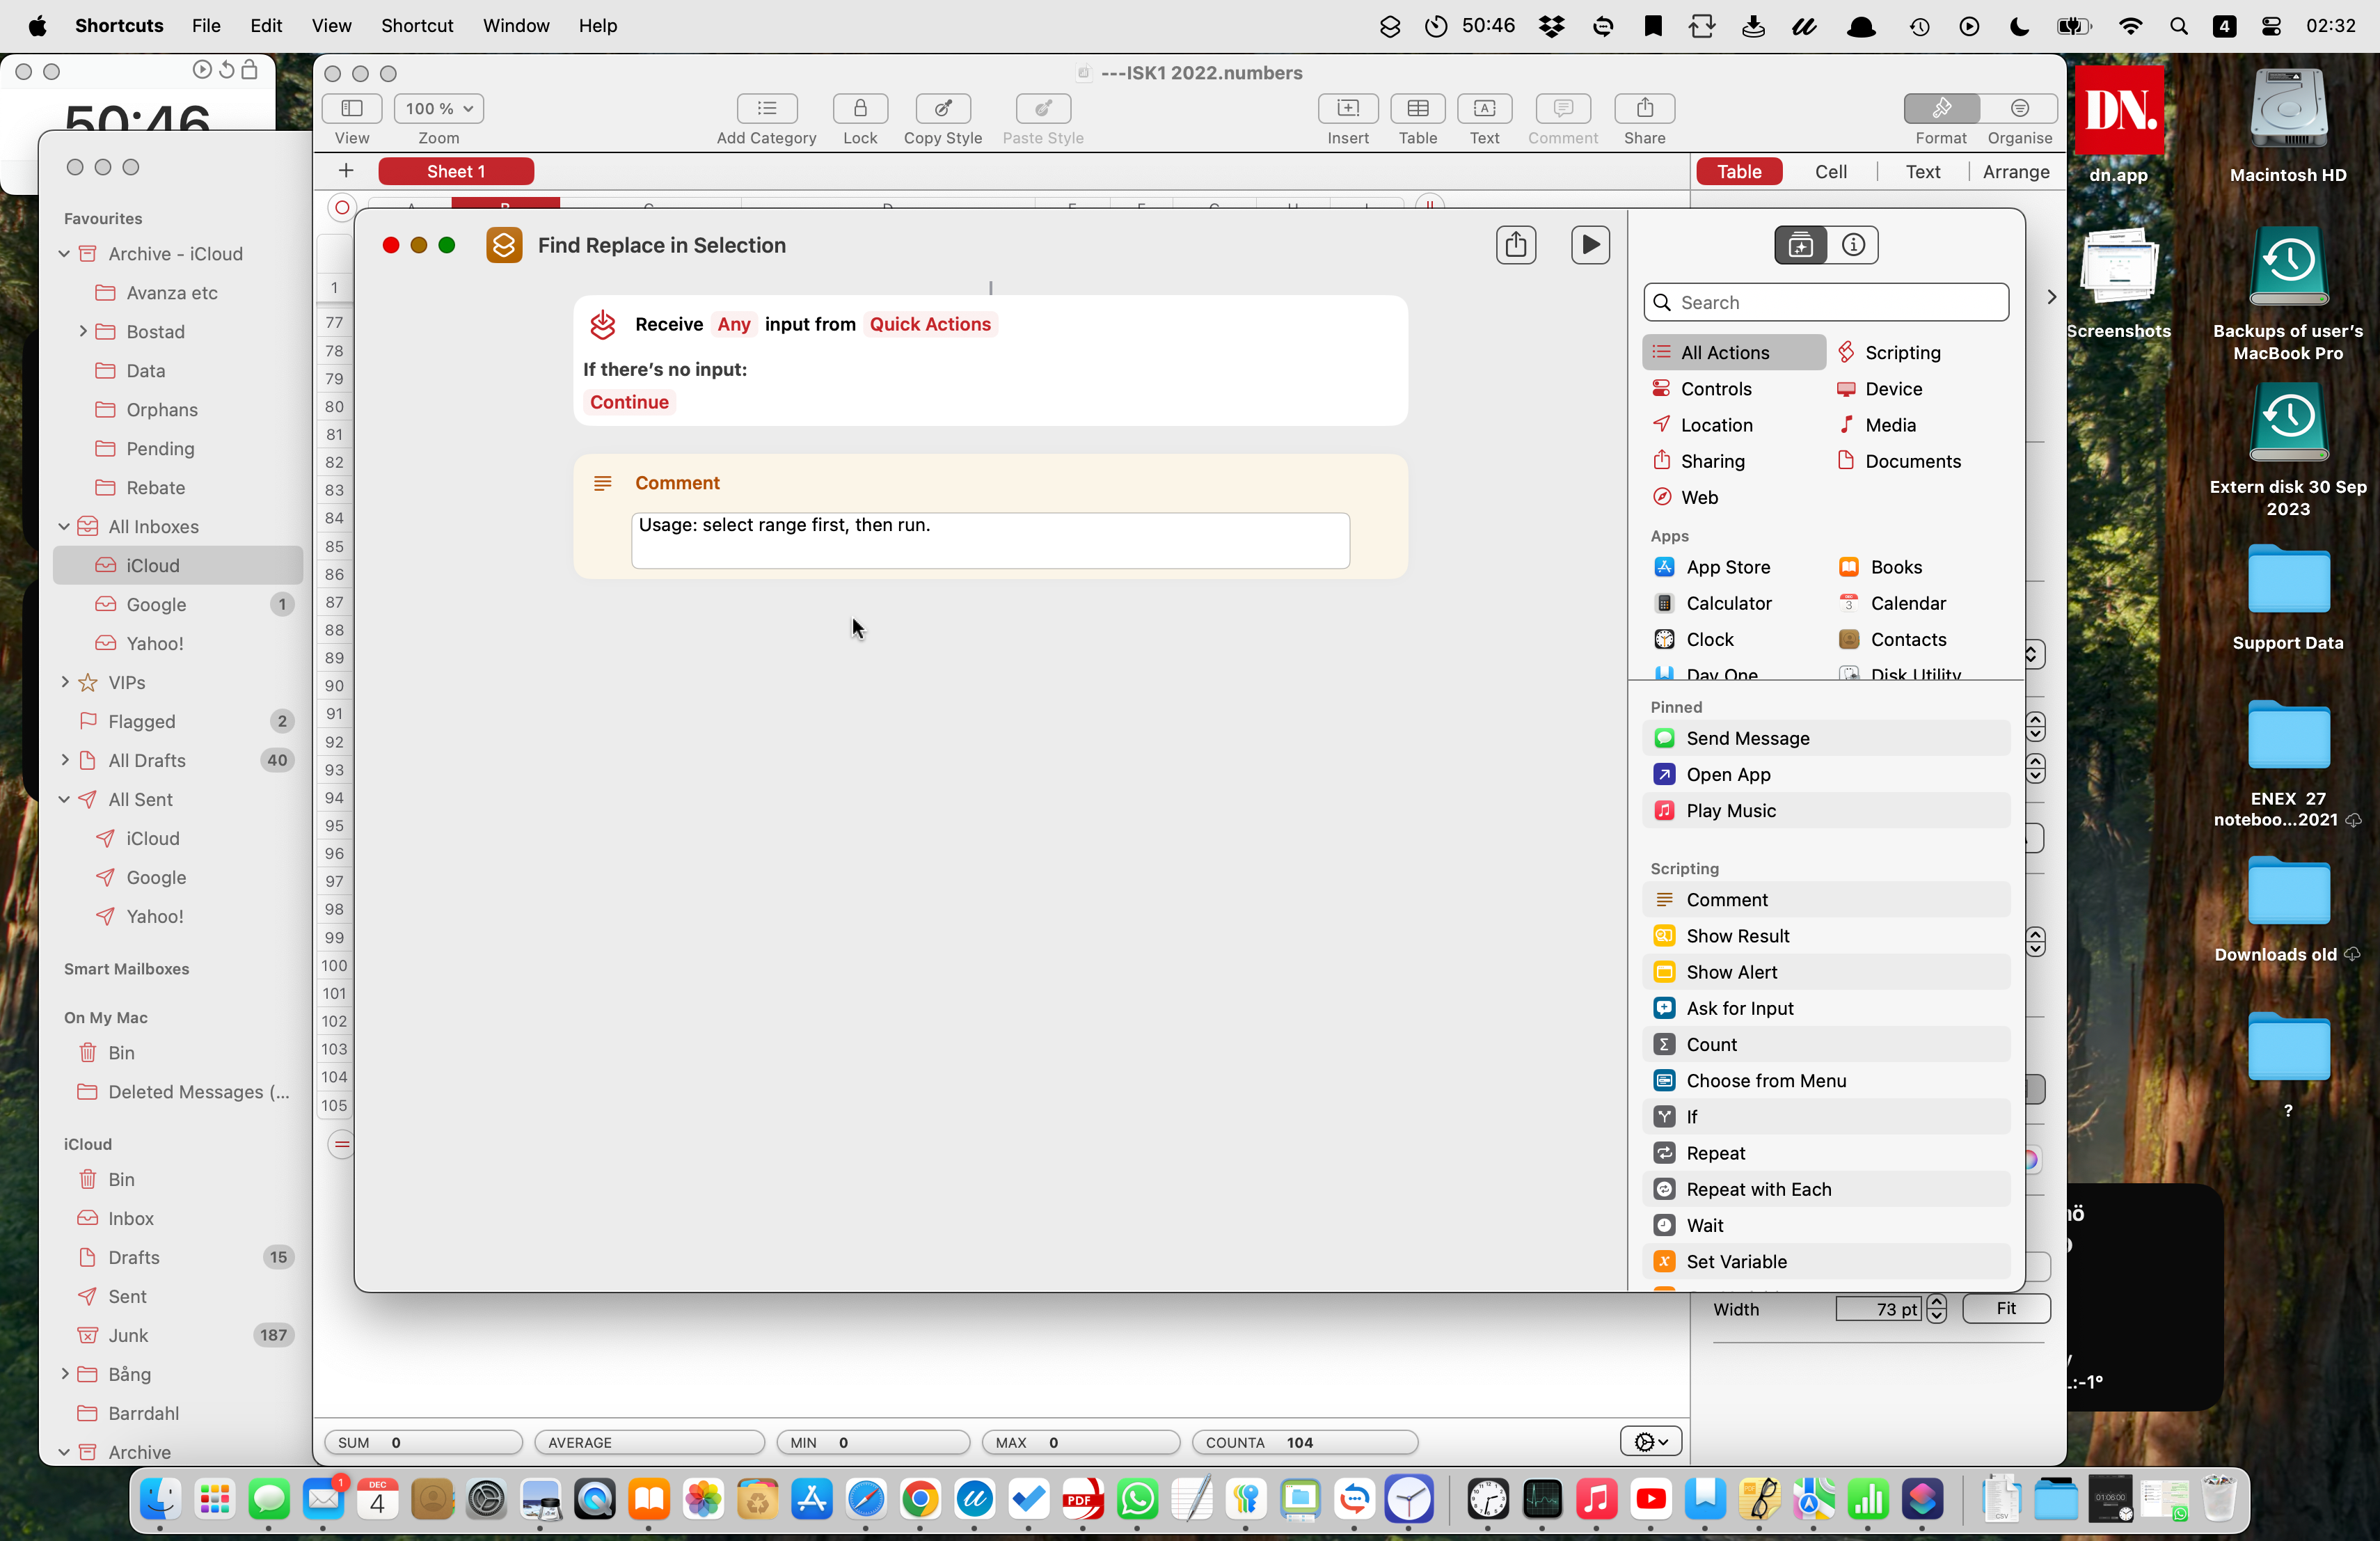
Task: Show shortcut details info icon
Action: click(x=1853, y=245)
